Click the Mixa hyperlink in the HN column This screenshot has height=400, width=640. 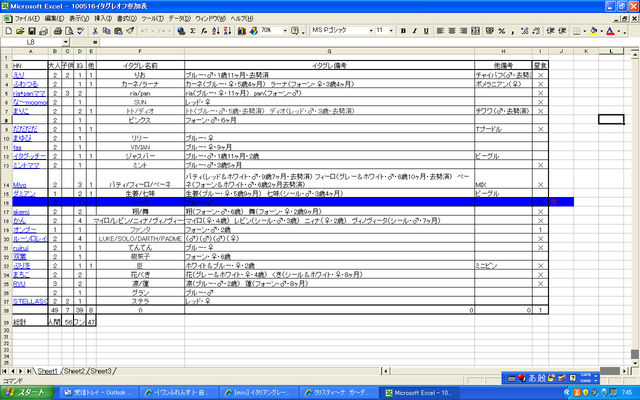pos(20,185)
